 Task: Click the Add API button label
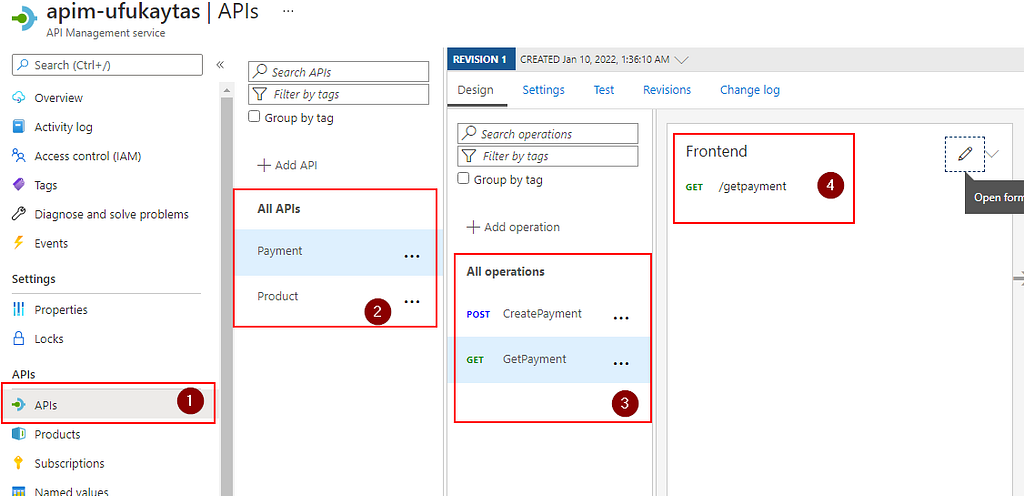pos(296,165)
